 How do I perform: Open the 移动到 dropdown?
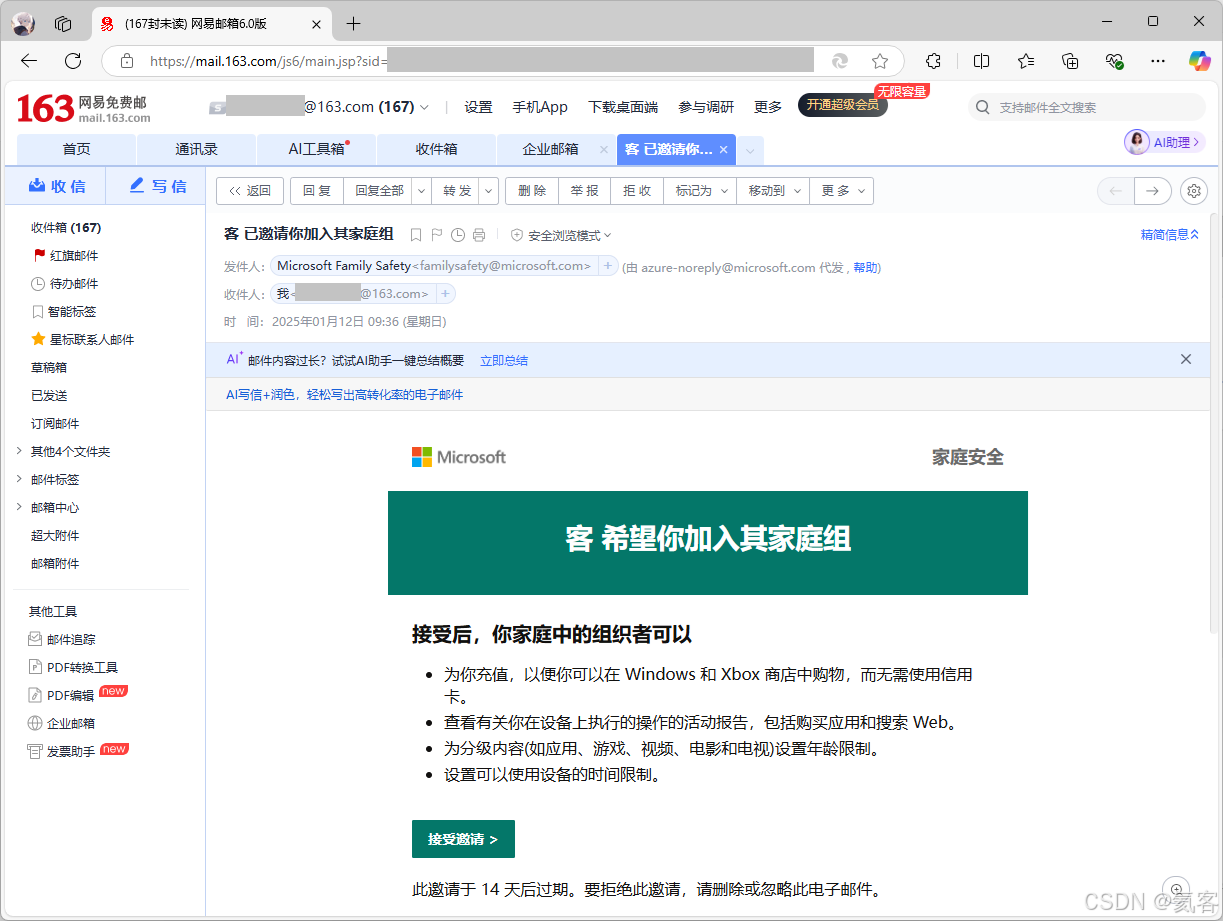(773, 191)
